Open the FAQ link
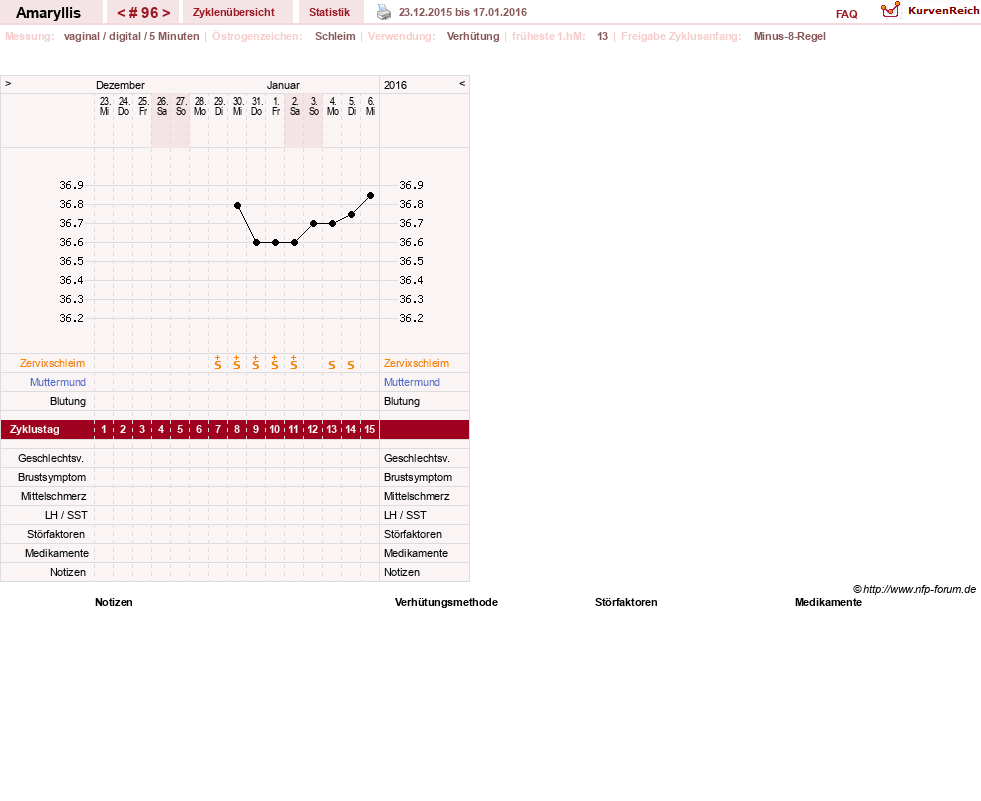This screenshot has width=981, height=801. tap(846, 14)
